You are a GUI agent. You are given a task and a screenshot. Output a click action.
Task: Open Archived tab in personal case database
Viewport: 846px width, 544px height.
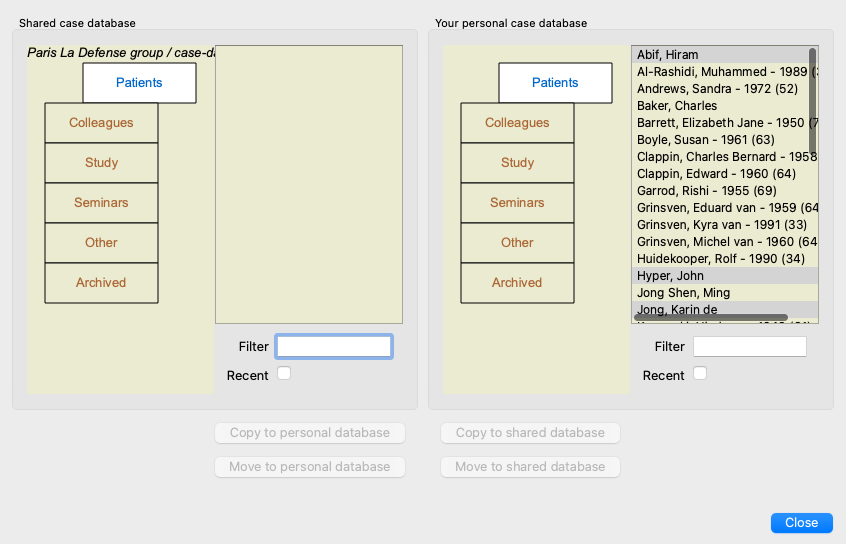[x=517, y=283]
